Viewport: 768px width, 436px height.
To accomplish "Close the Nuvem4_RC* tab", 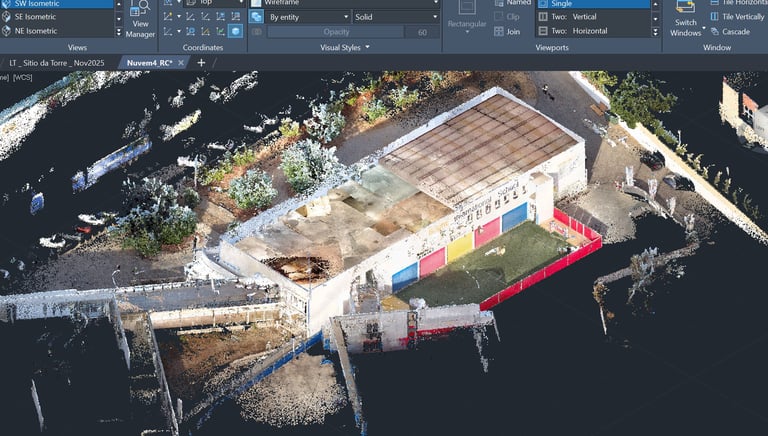I will (x=181, y=63).
